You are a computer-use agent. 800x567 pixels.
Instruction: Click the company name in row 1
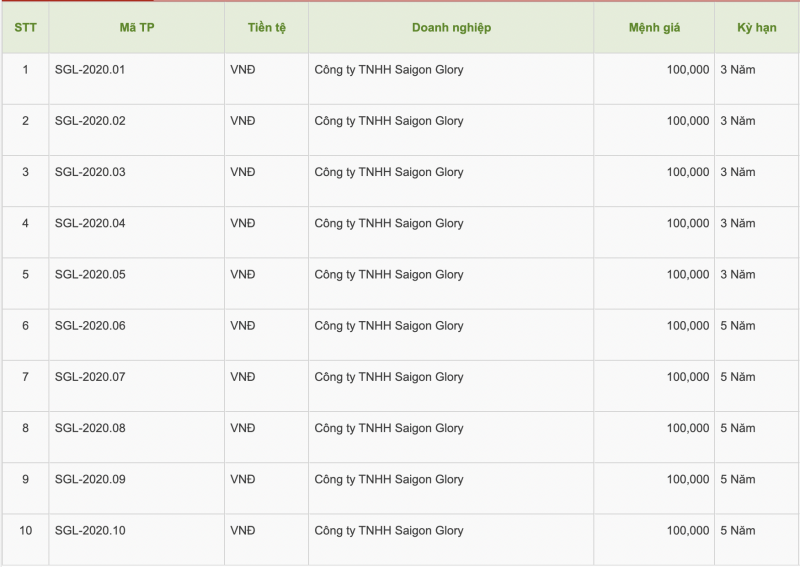[389, 70]
